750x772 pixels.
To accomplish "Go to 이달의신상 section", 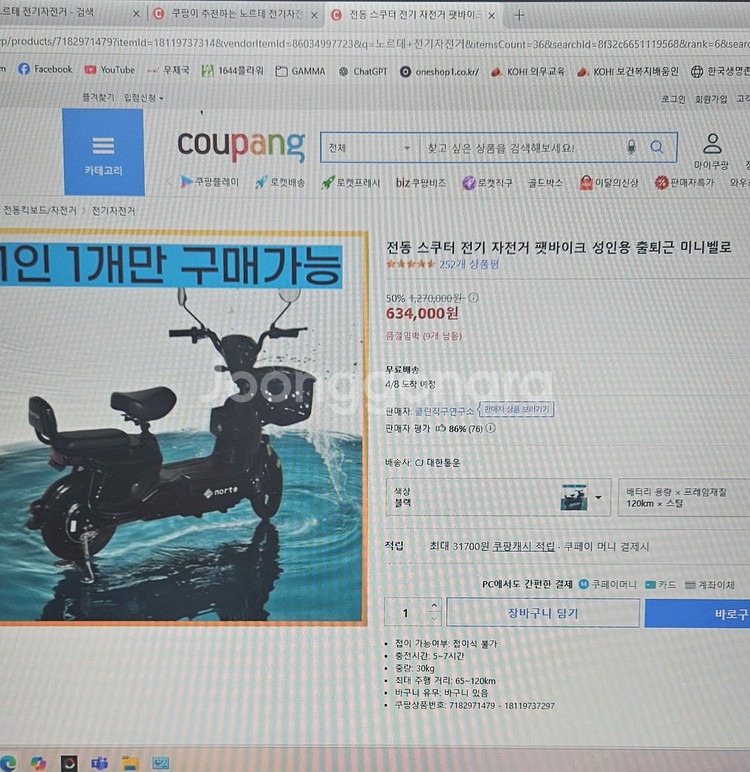I will point(609,183).
